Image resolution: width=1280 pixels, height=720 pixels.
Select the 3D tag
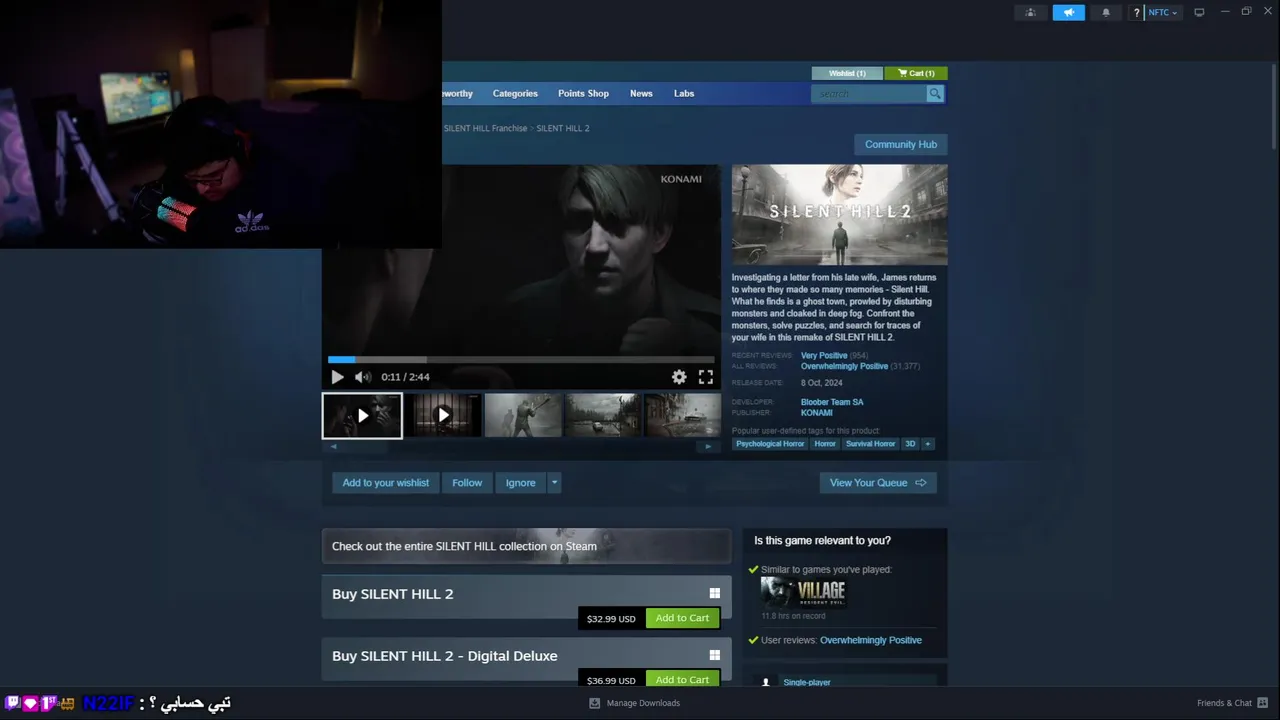point(910,444)
